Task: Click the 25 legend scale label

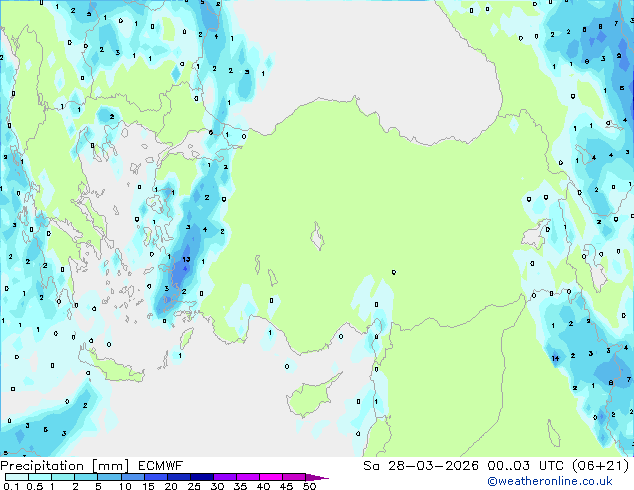Action: [x=194, y=486]
